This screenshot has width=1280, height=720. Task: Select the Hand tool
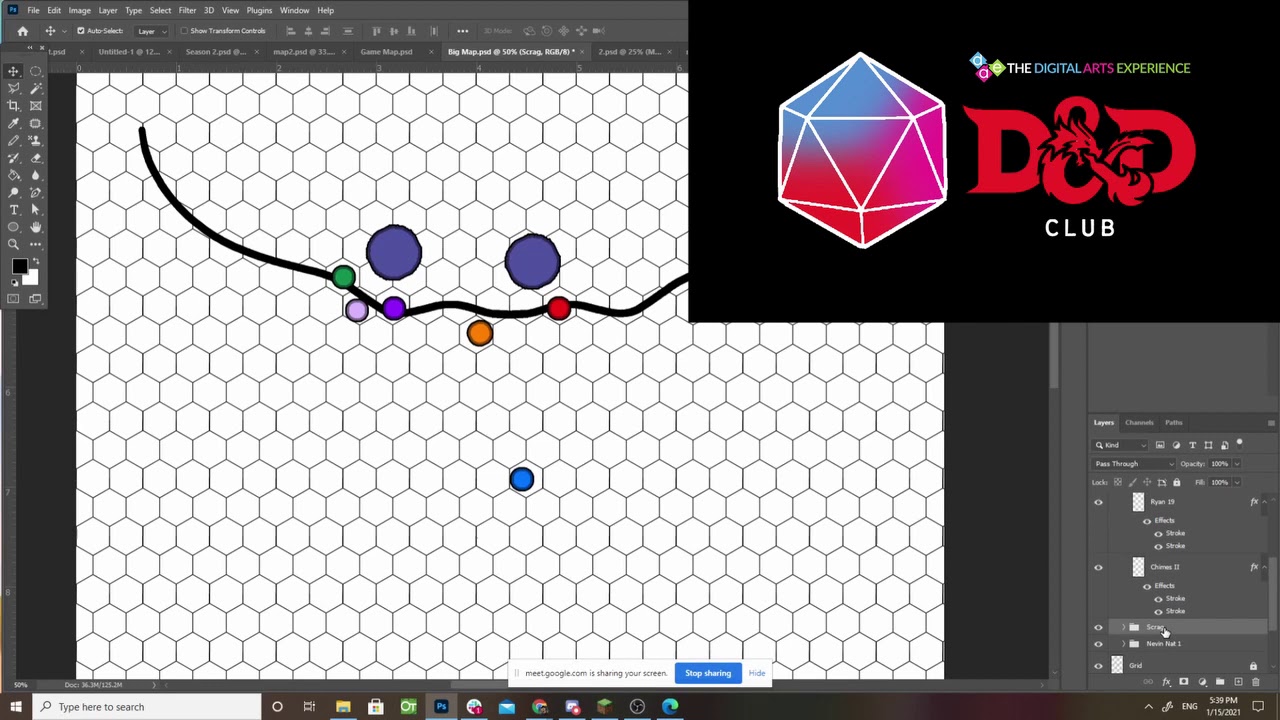pyautogui.click(x=36, y=227)
